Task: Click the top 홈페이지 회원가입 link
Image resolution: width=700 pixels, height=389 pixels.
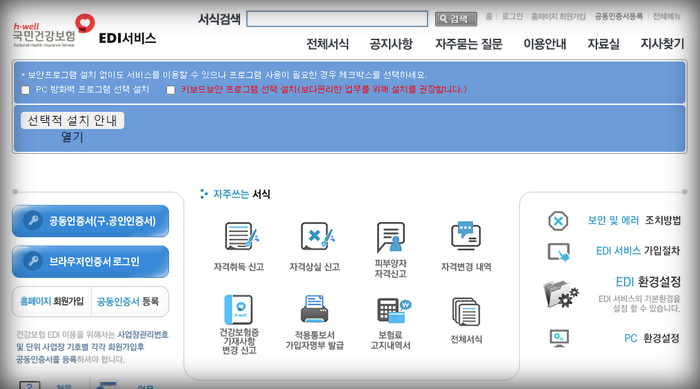Action: [558, 17]
